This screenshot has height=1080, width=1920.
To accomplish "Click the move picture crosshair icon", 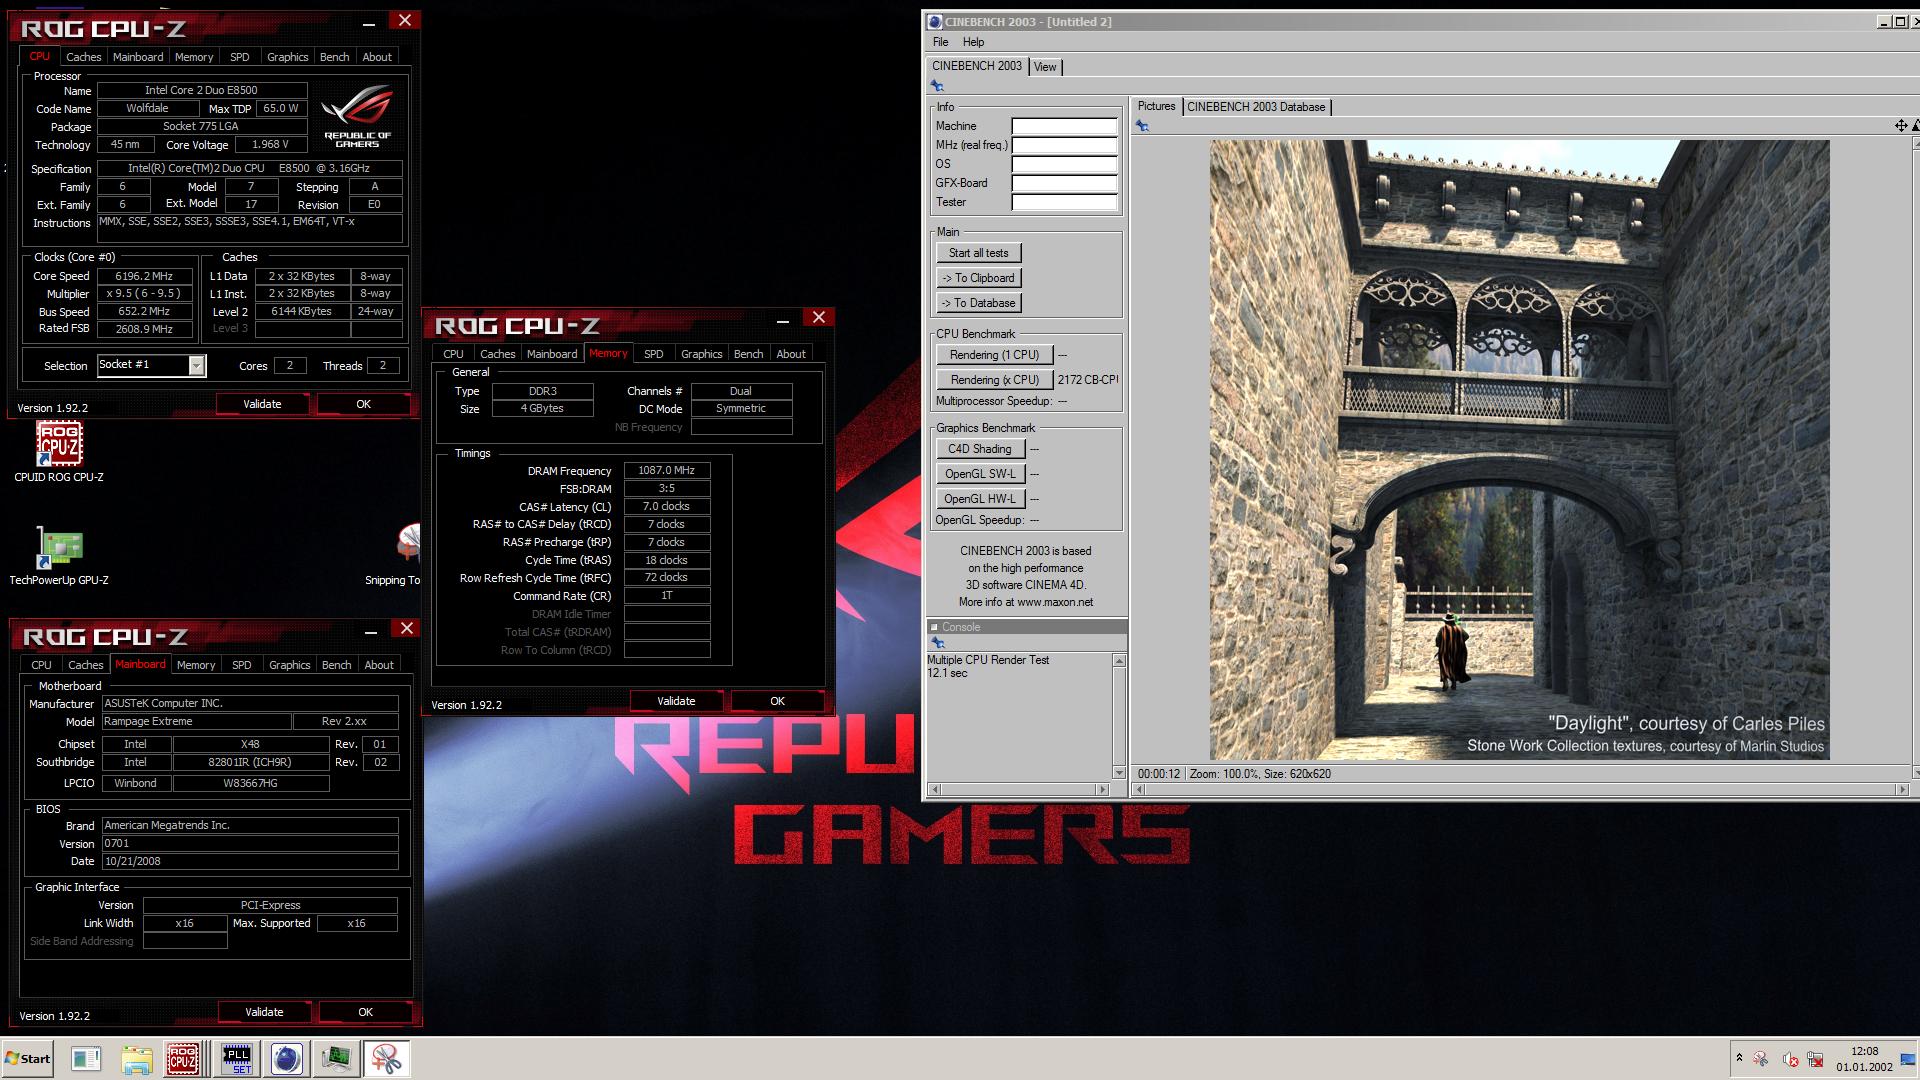I will (1900, 125).
